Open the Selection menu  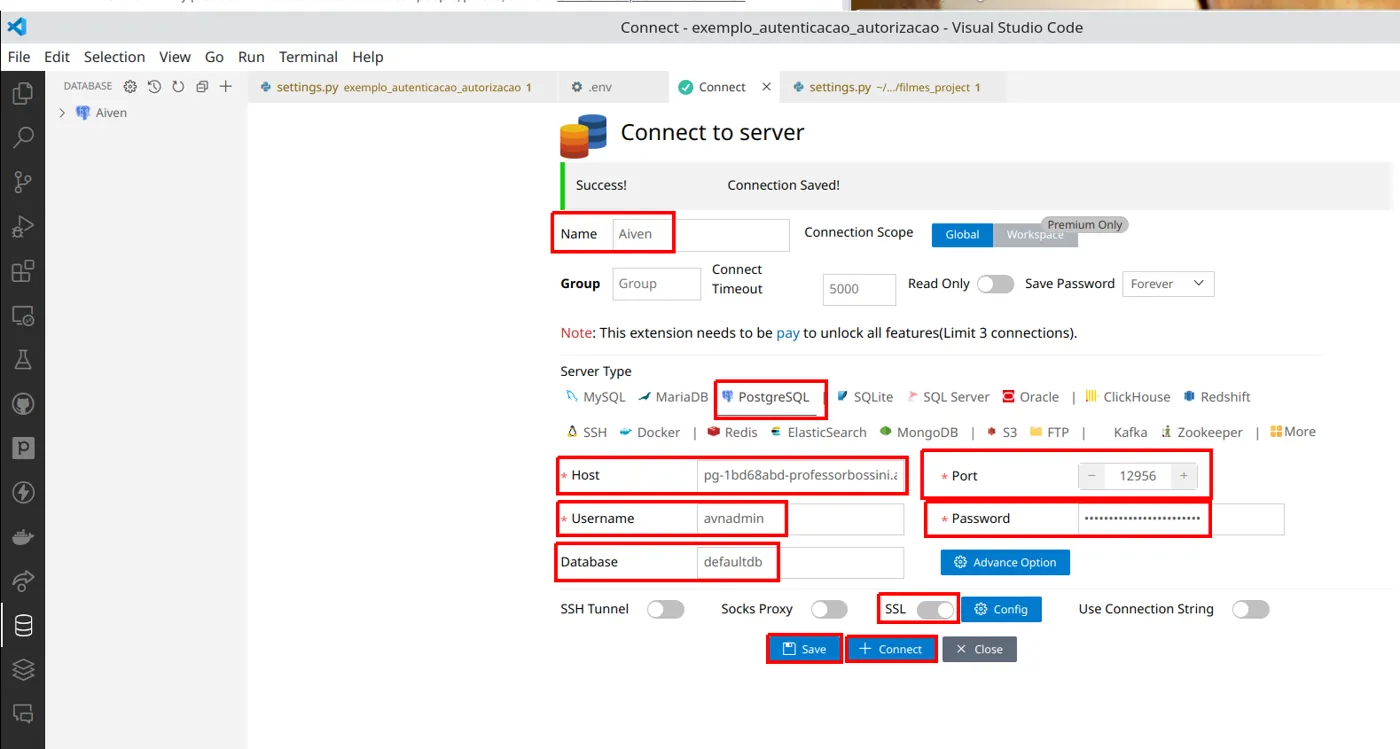pos(114,57)
